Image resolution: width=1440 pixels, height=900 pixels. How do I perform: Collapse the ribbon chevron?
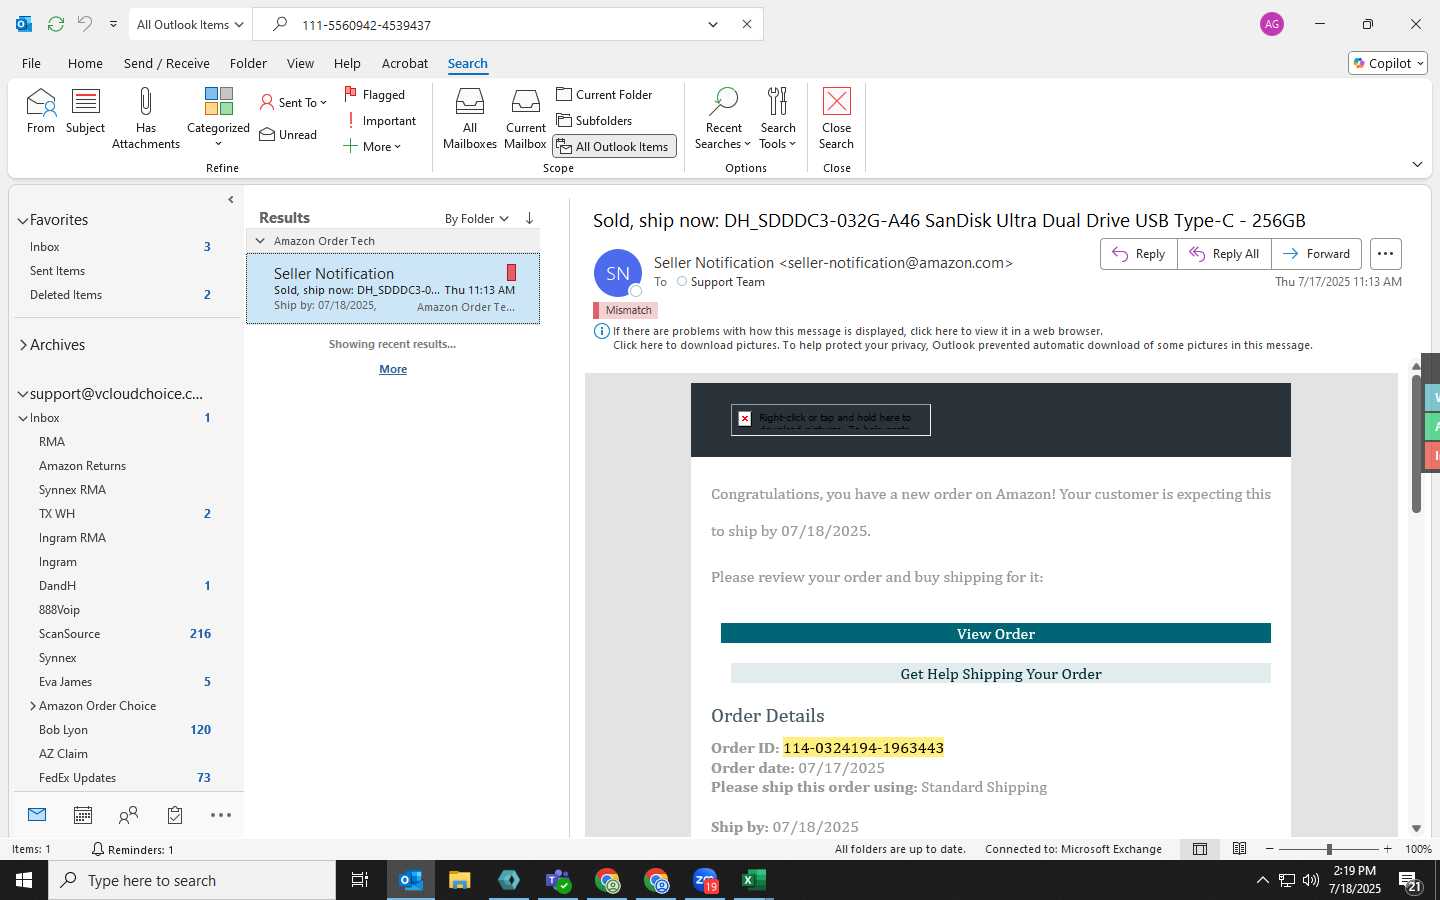[x=1417, y=164]
